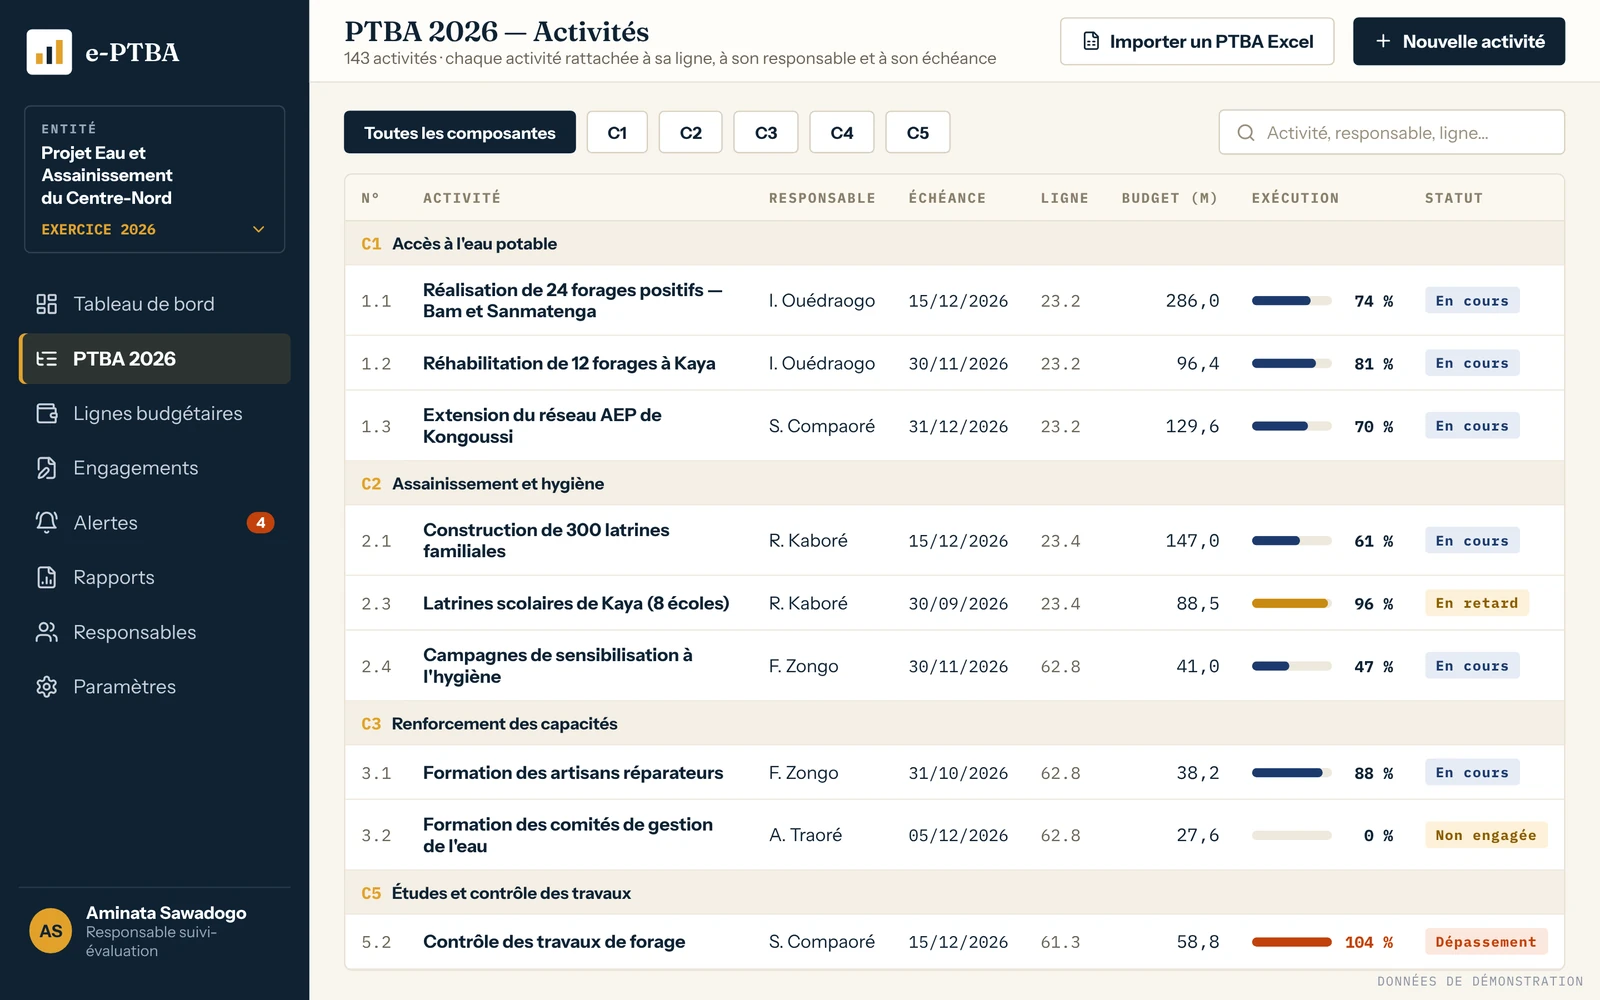Open Rapports file-chart icon
The height and width of the screenshot is (1000, 1600).
pyautogui.click(x=47, y=577)
